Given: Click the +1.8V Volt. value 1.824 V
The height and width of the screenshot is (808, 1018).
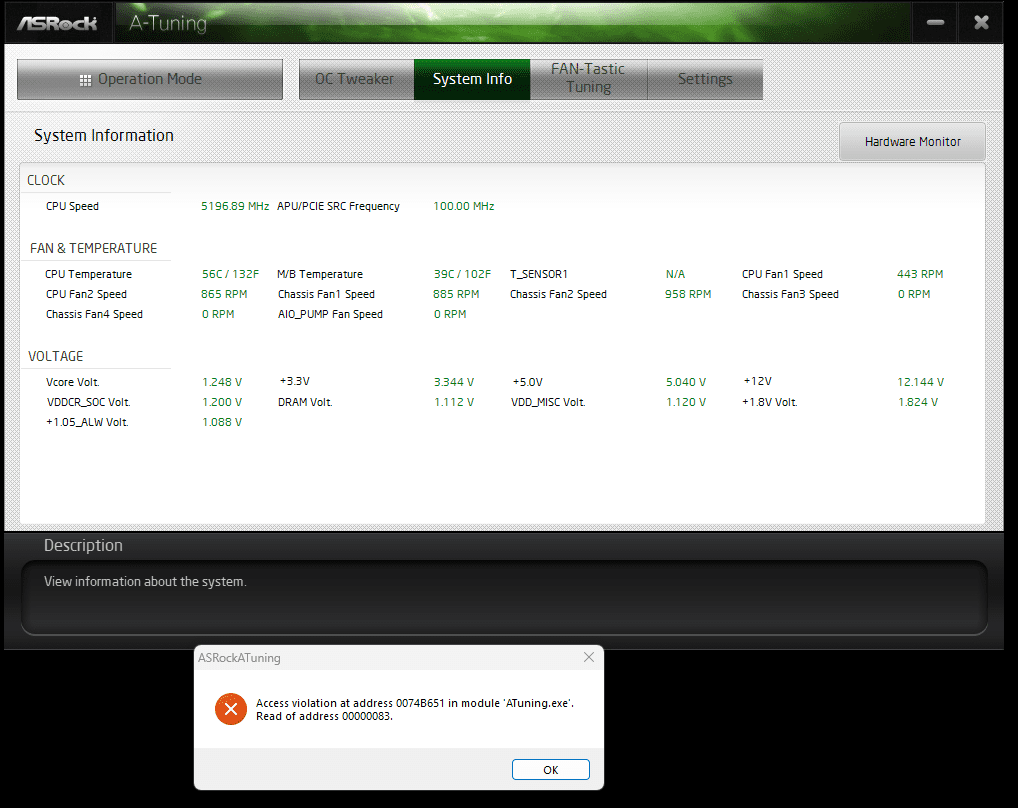Looking at the screenshot, I should click(x=918, y=402).
